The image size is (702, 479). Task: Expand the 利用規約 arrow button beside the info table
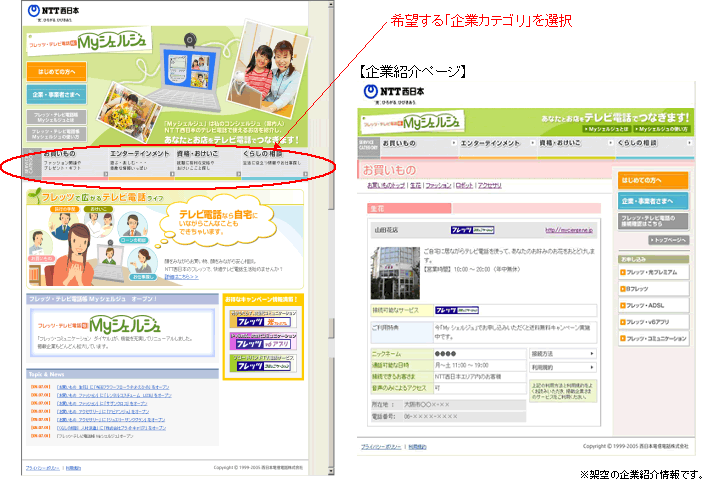tap(563, 368)
